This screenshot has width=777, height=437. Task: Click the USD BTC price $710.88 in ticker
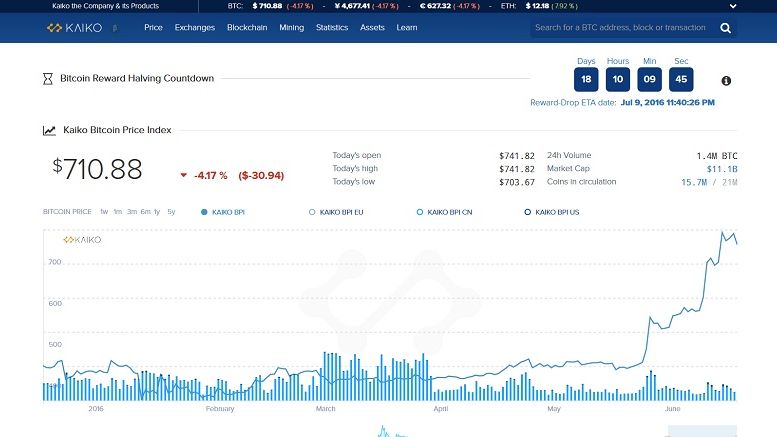click(x=267, y=6)
